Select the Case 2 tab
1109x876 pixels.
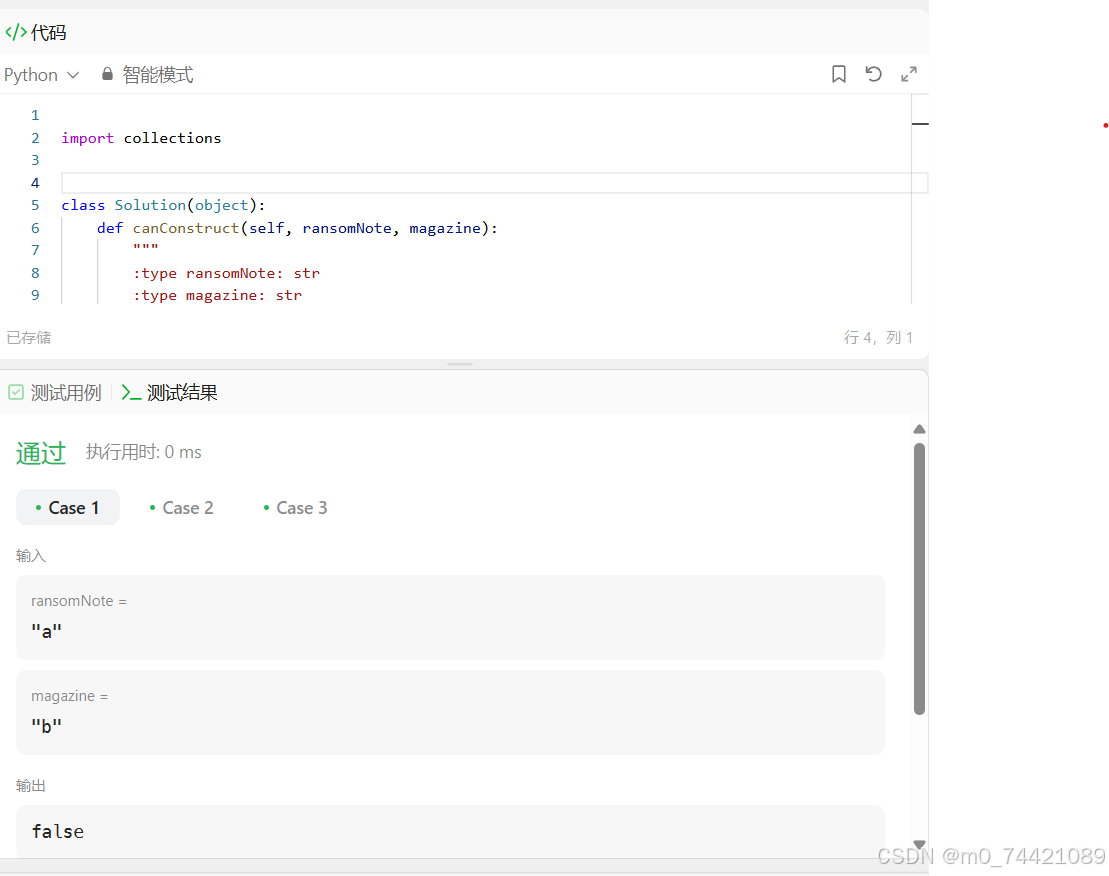[181, 508]
